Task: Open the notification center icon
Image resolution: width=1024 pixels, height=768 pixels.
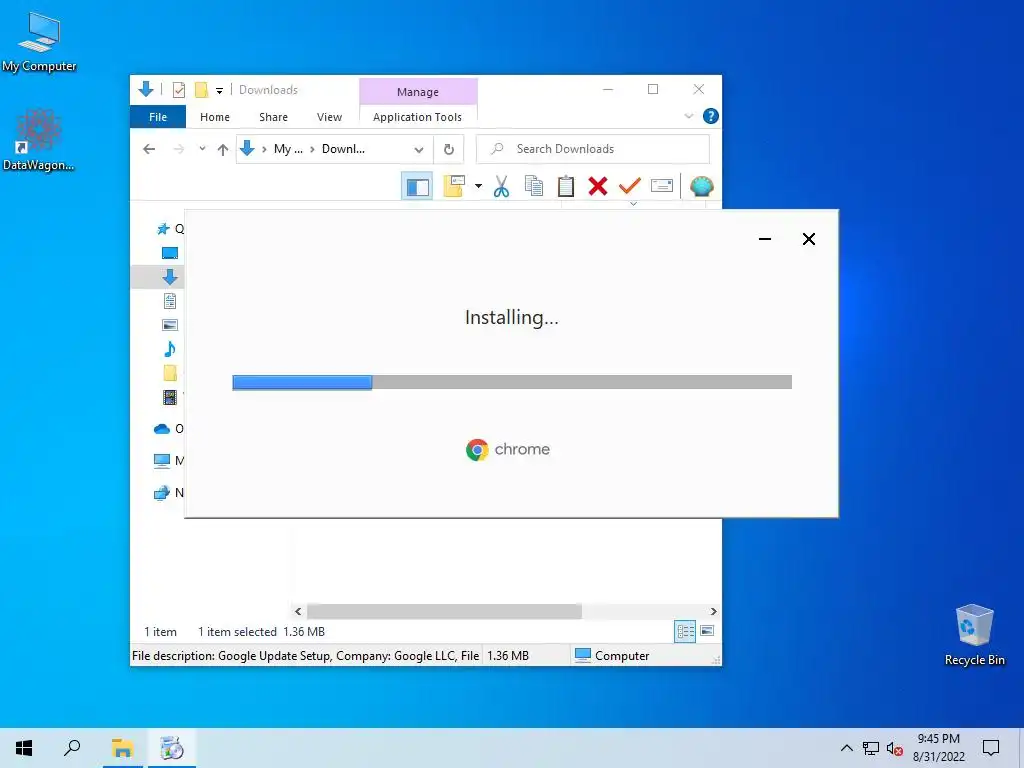Action: point(991,748)
